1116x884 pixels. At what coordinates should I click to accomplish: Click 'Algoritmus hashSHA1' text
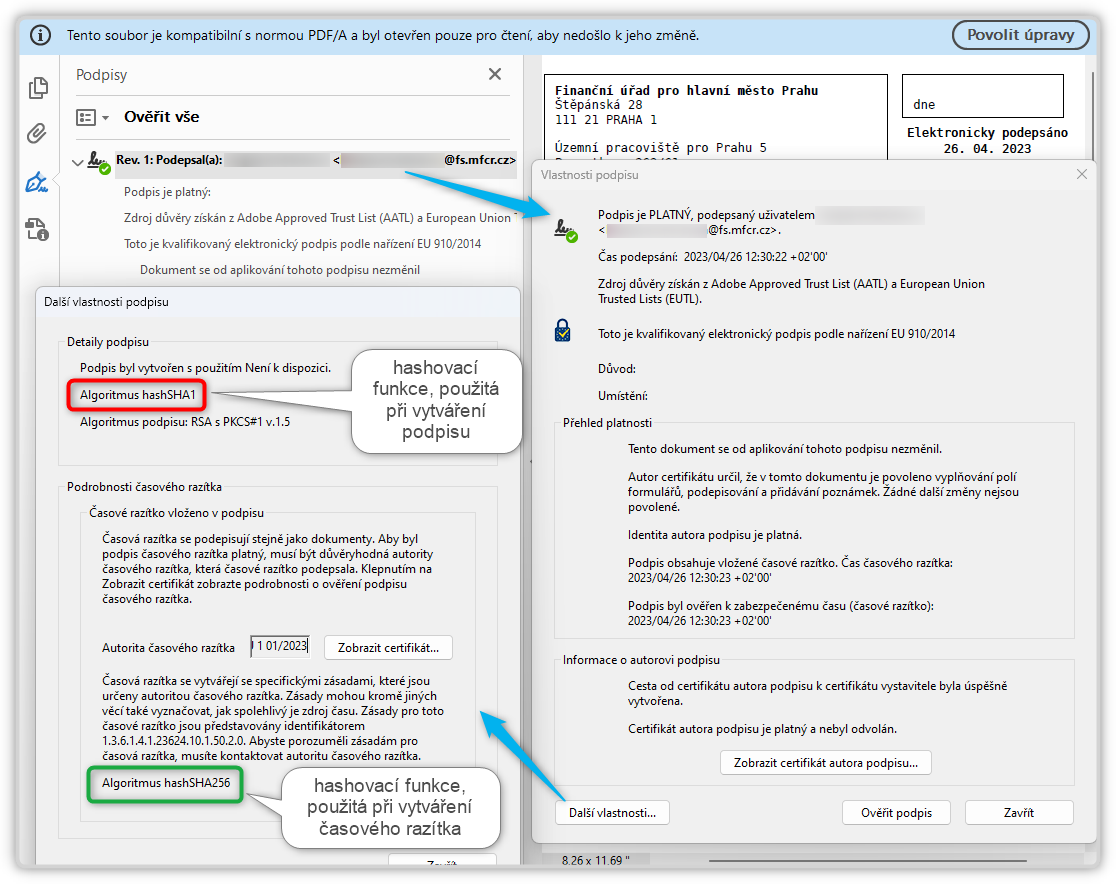[137, 395]
